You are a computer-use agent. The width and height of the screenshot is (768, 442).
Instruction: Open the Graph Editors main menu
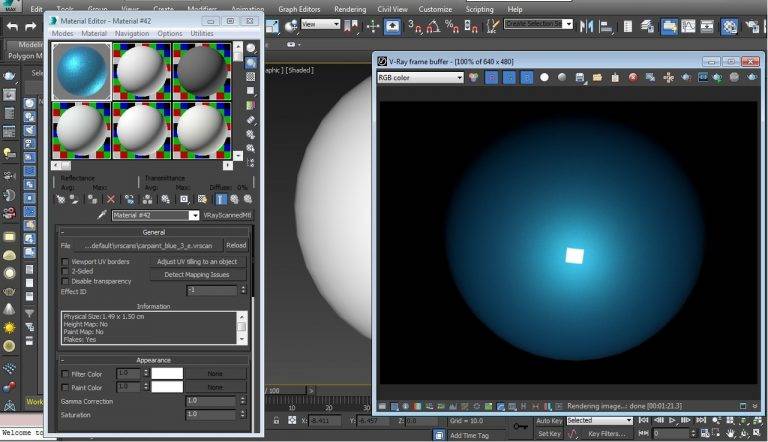coord(299,9)
